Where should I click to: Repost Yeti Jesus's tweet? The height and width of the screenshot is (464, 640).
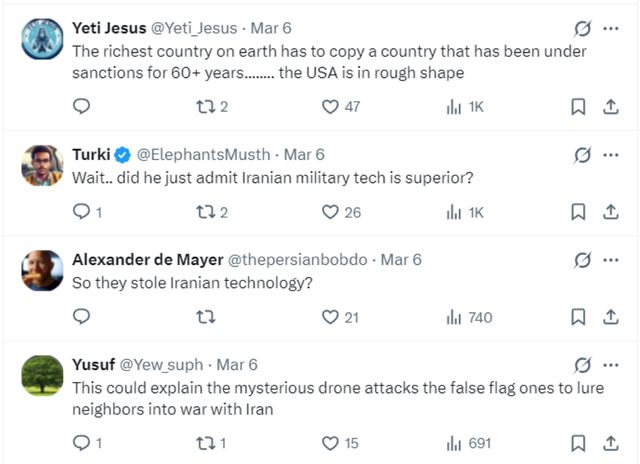pos(207,106)
